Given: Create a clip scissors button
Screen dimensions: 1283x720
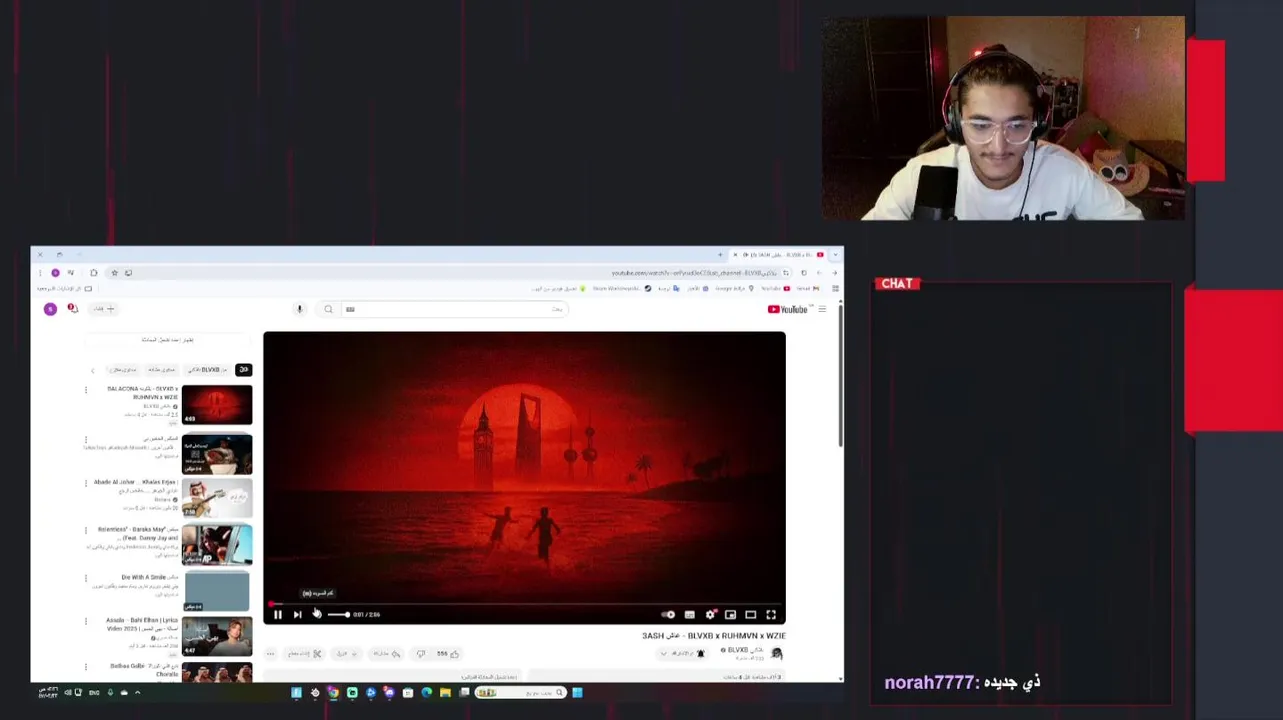Looking at the screenshot, I should click(305, 654).
